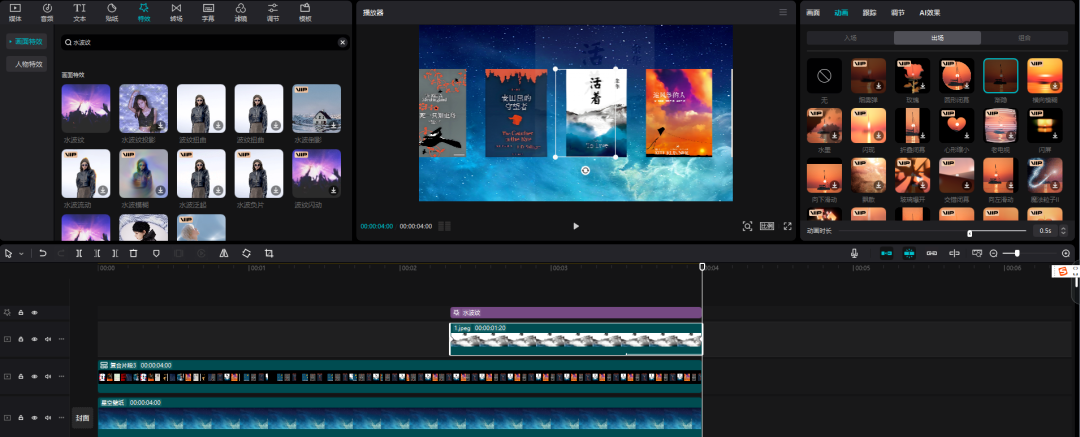Switch to the 画面 tab
The image size is (1080, 437).
(x=813, y=12)
